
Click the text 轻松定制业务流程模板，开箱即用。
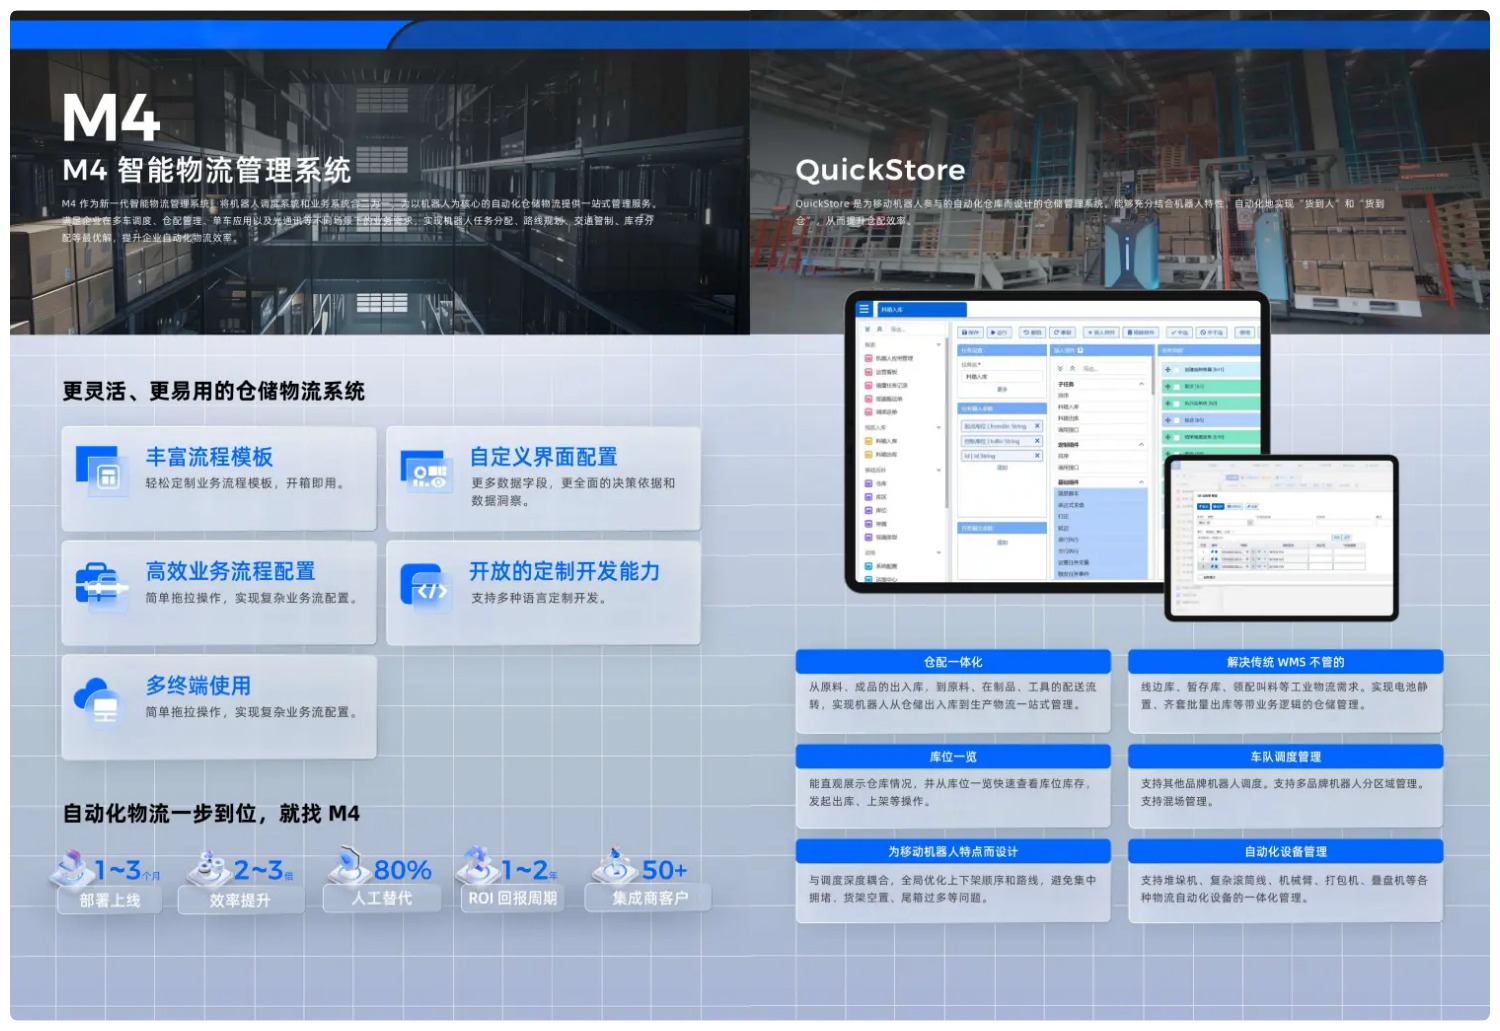point(246,483)
